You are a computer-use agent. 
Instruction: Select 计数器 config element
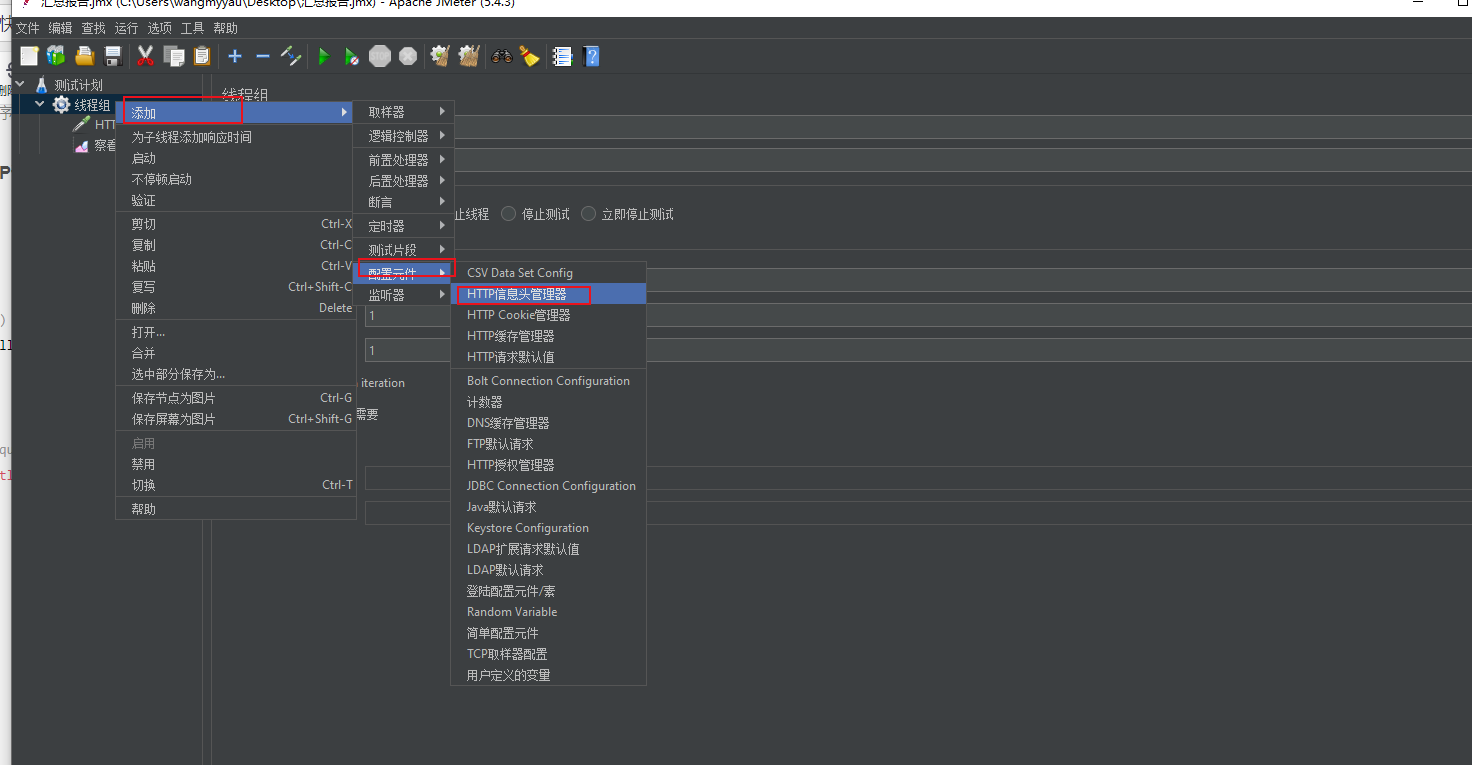point(548,402)
